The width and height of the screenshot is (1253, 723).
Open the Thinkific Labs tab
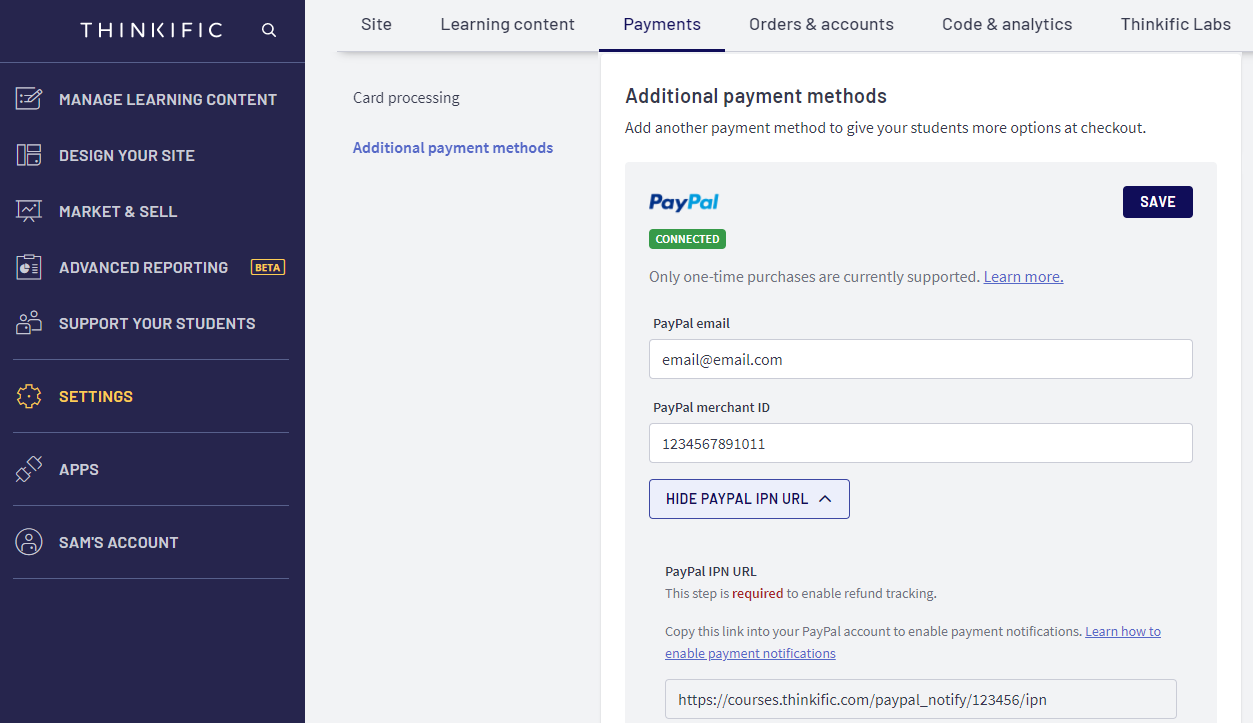click(x=1175, y=24)
